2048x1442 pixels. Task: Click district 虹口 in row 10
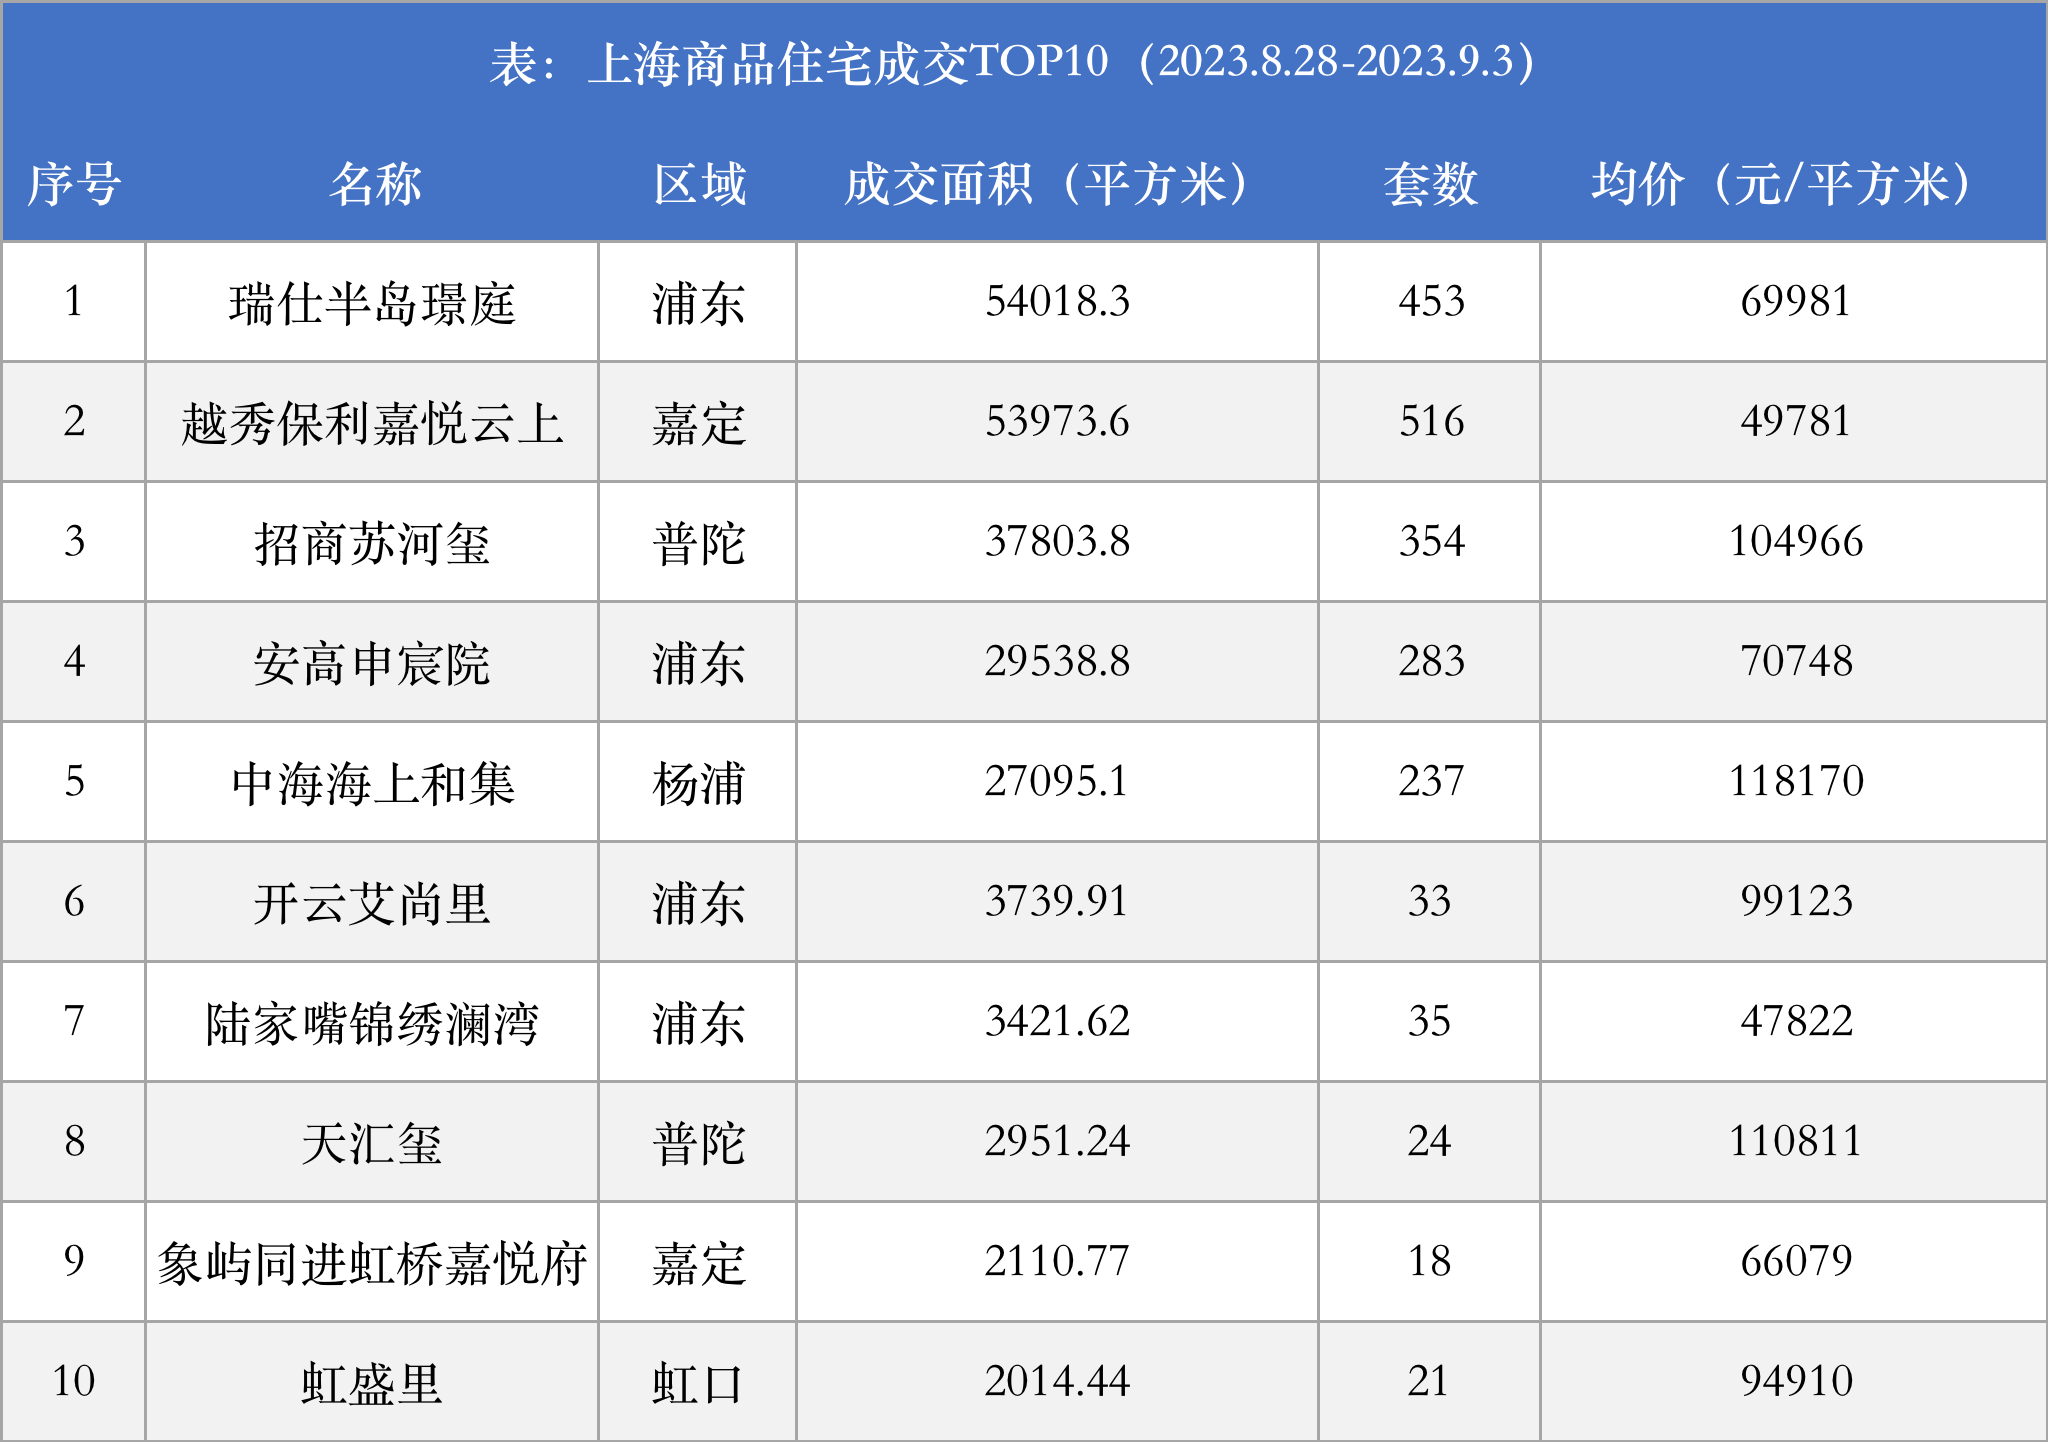tap(699, 1383)
